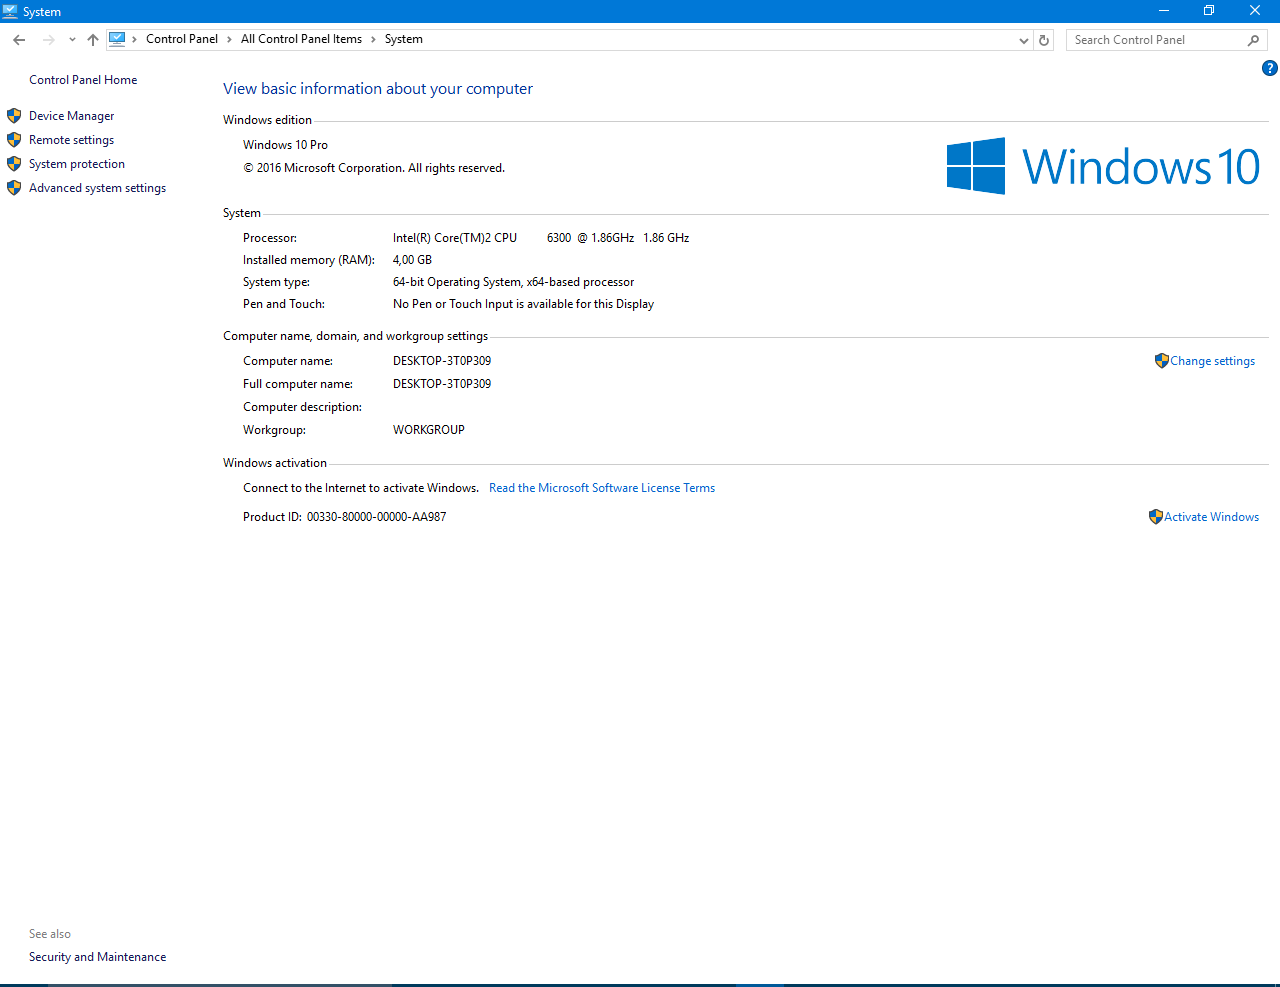The width and height of the screenshot is (1280, 987).
Task: Refresh the System page
Action: (x=1044, y=40)
